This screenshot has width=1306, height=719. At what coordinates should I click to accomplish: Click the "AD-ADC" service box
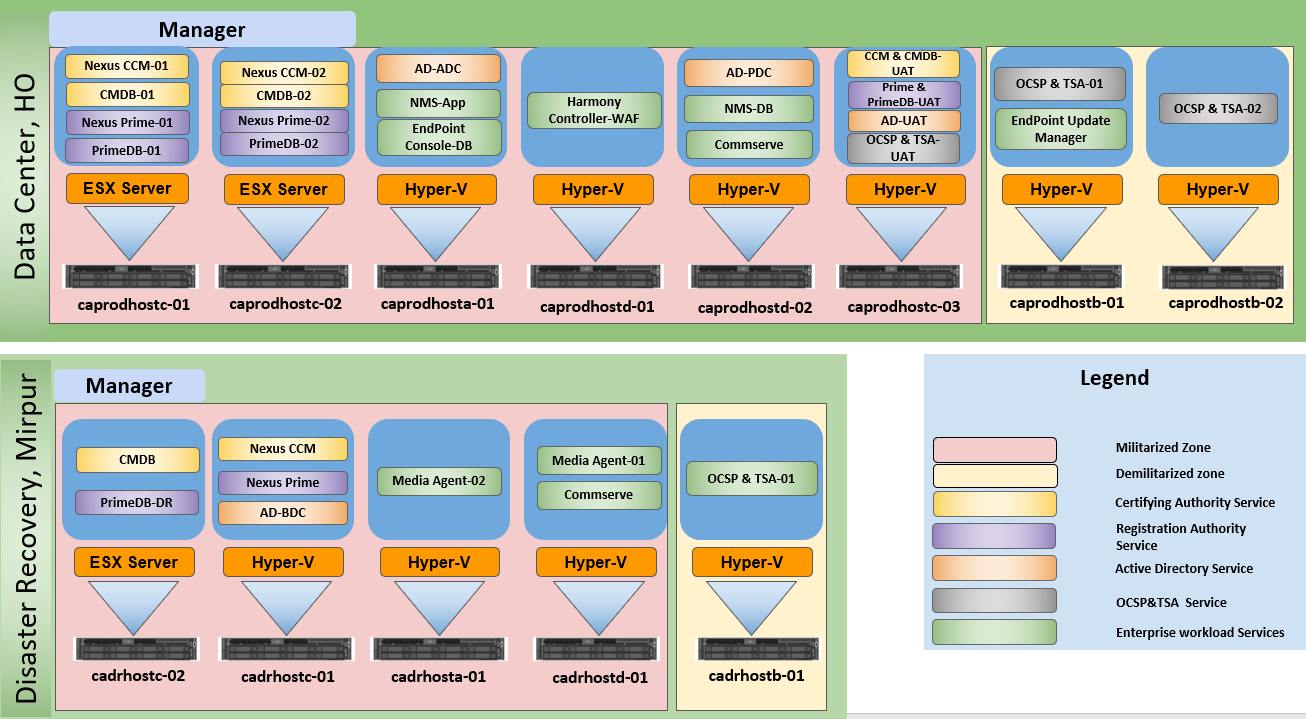coord(438,69)
